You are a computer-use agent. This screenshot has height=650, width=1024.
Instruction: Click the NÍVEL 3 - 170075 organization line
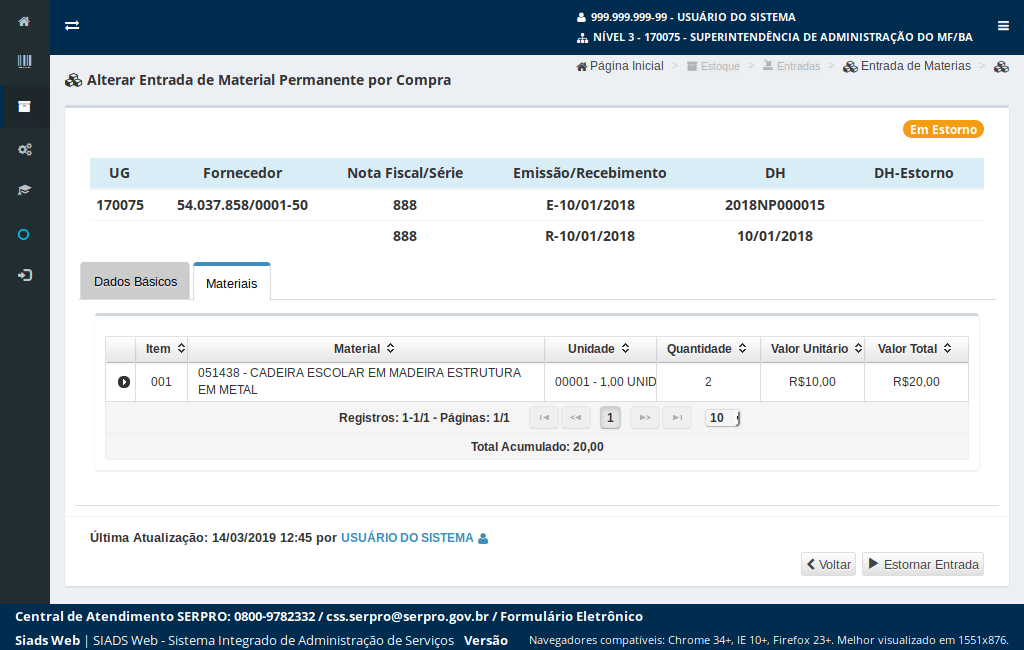point(775,37)
